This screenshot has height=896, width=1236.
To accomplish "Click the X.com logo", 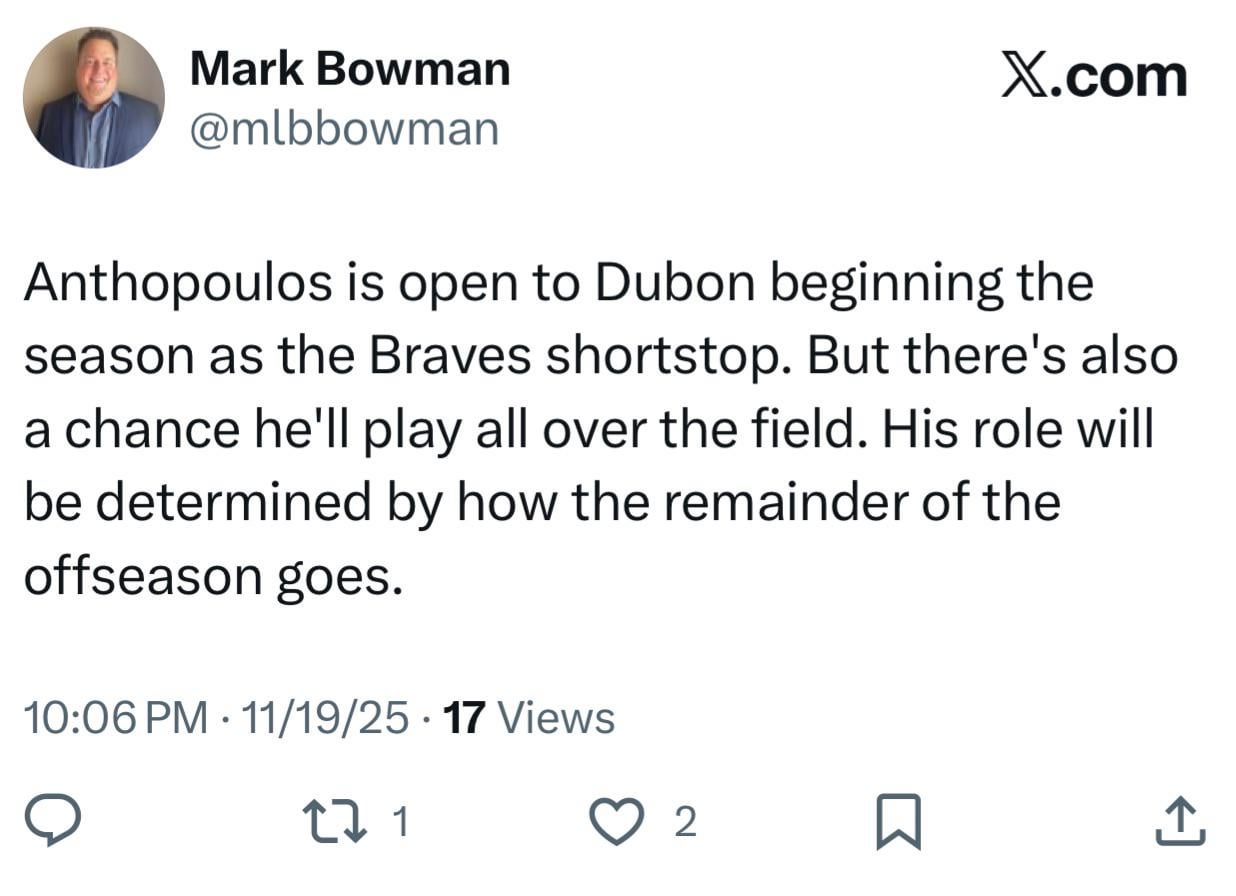I will pos(1092,73).
